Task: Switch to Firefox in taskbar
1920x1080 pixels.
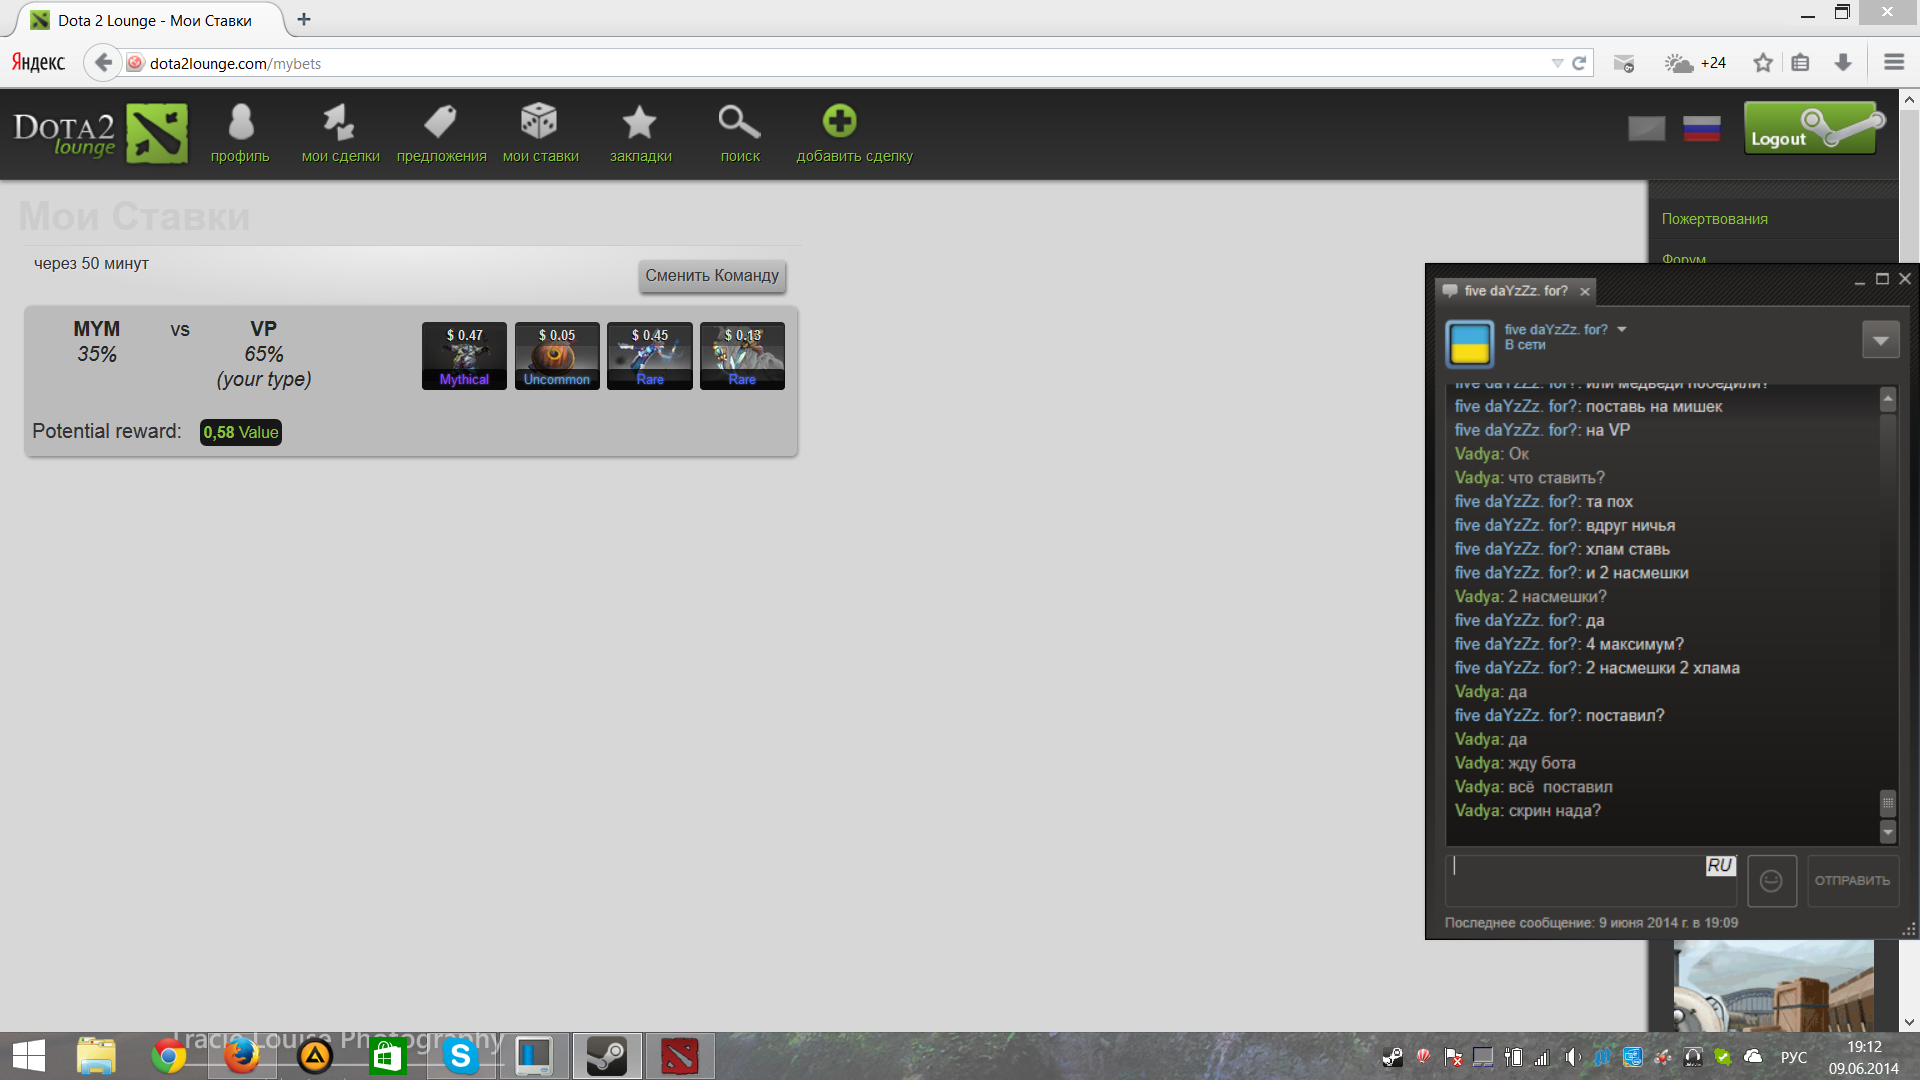Action: pos(241,1056)
